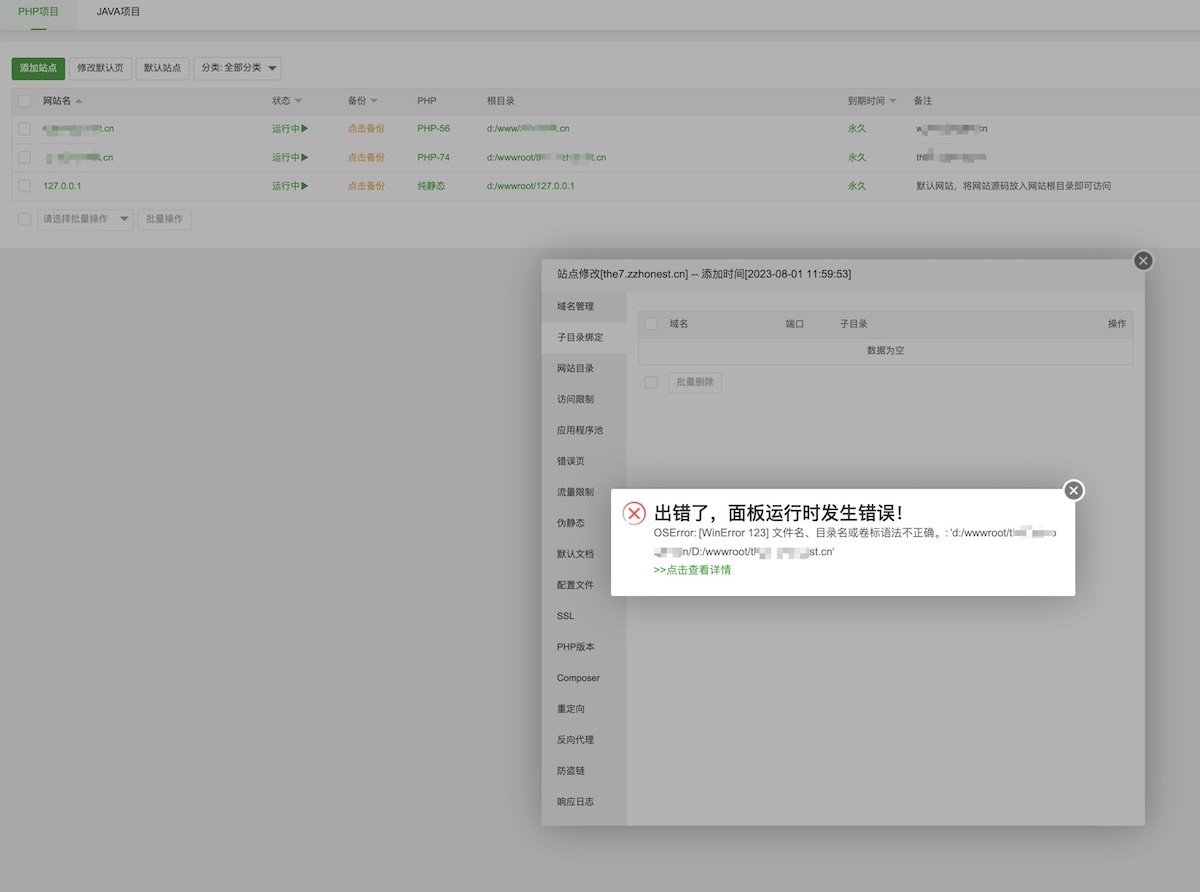Open 域名管理 in dialog sidebar
Image resolution: width=1200 pixels, height=892 pixels.
(584, 306)
